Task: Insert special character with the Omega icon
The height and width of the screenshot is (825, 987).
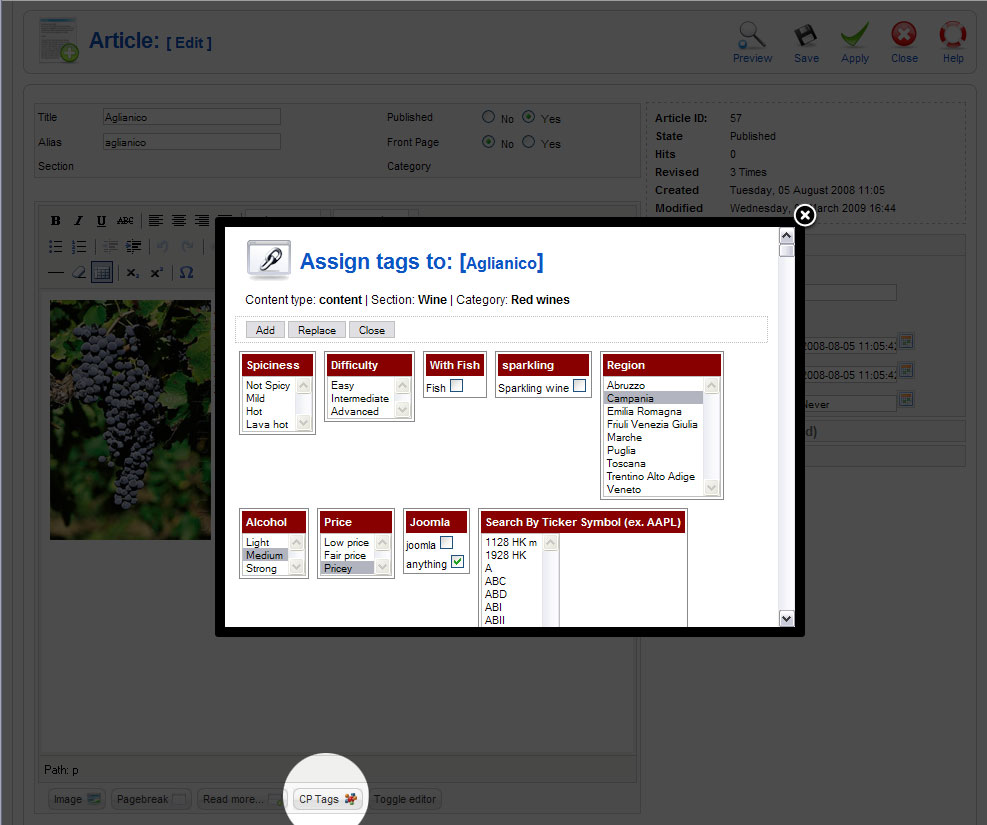Action: click(186, 272)
